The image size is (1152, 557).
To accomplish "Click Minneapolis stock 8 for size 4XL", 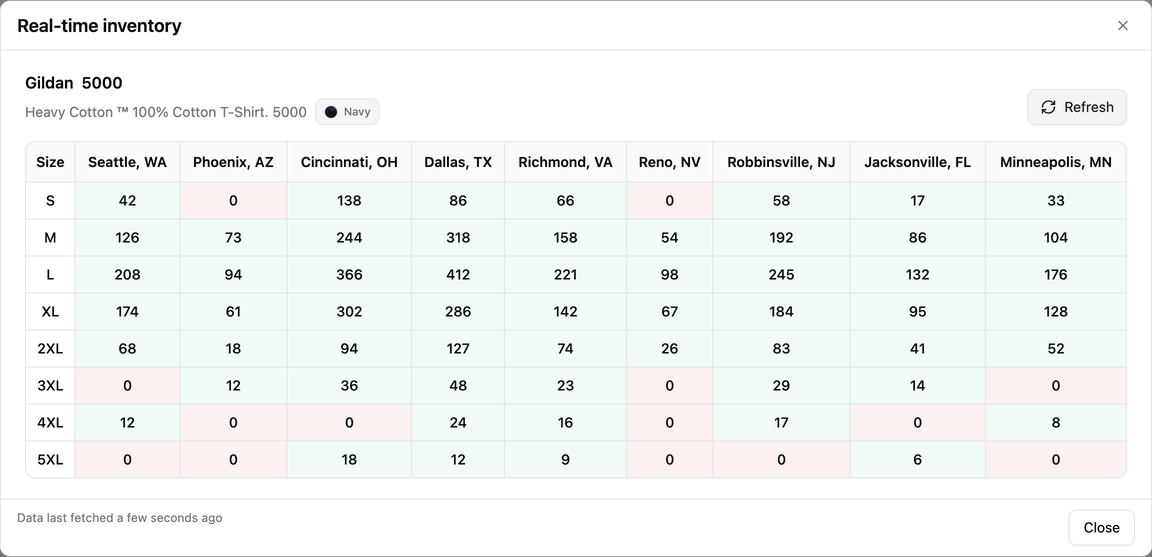I will click(x=1056, y=423).
